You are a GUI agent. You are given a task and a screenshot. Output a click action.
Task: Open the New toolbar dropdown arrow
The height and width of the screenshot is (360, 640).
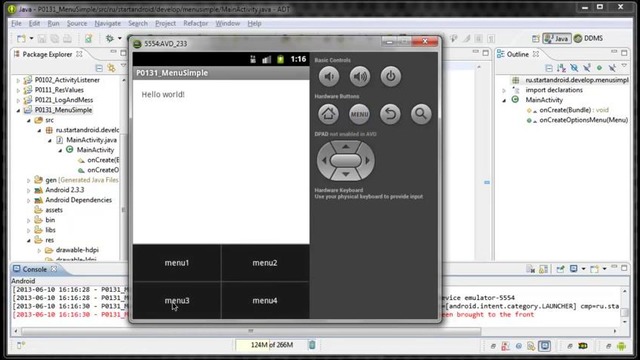coord(31,38)
